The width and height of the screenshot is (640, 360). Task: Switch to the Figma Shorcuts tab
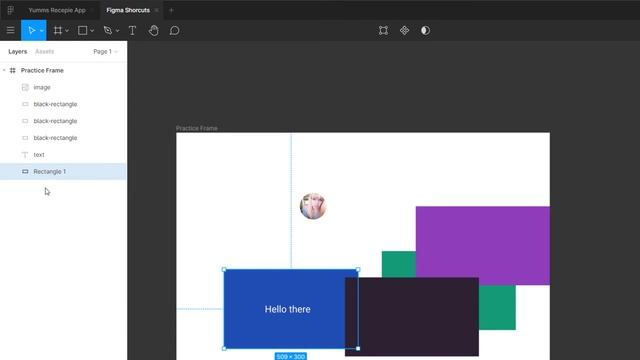pos(128,10)
